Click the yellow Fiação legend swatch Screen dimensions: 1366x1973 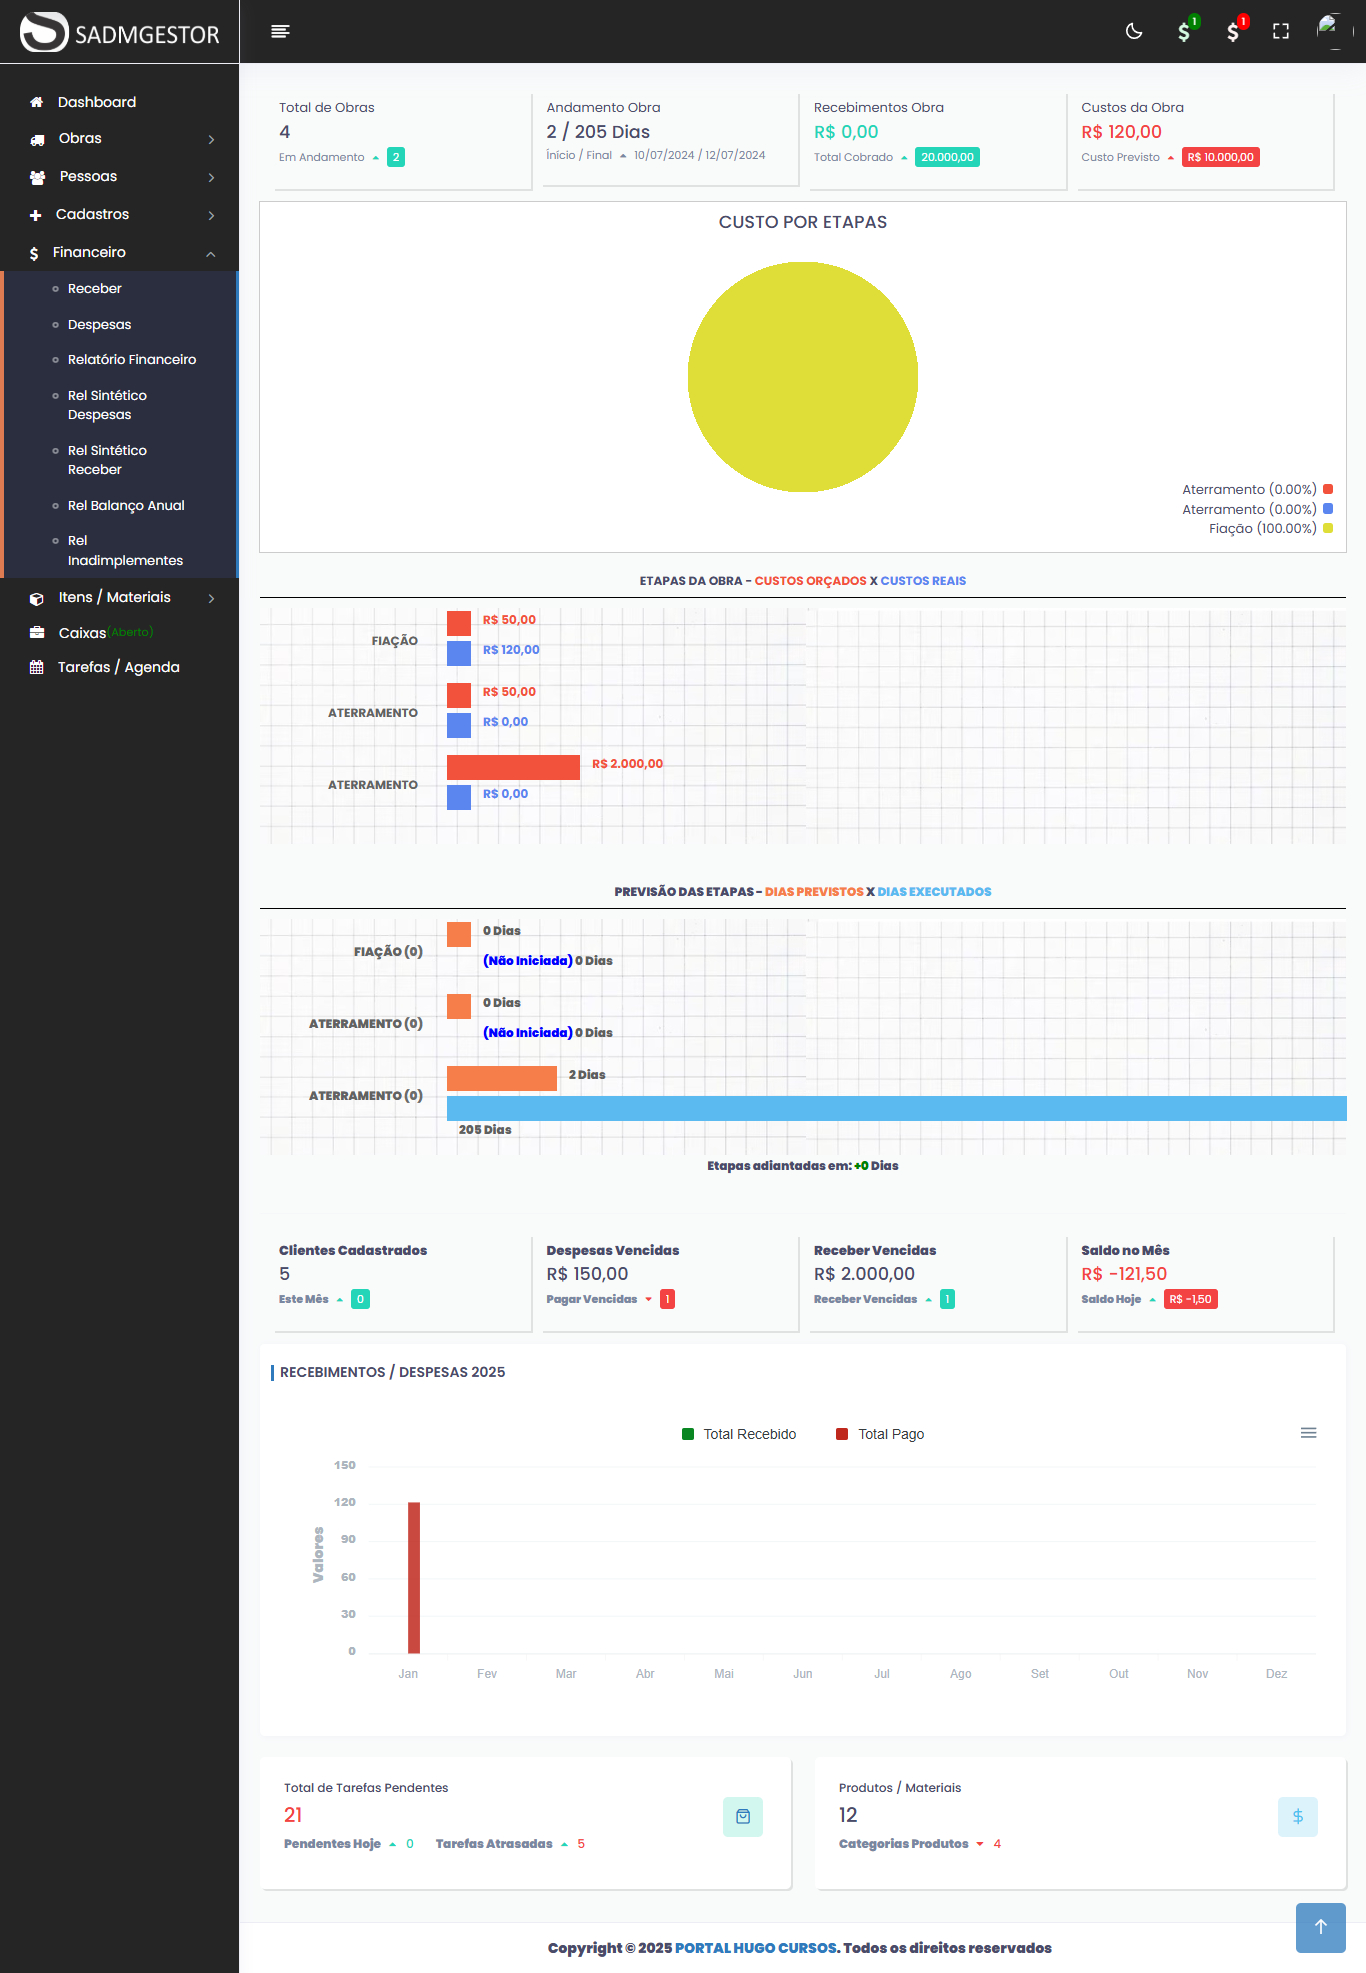coord(1328,528)
